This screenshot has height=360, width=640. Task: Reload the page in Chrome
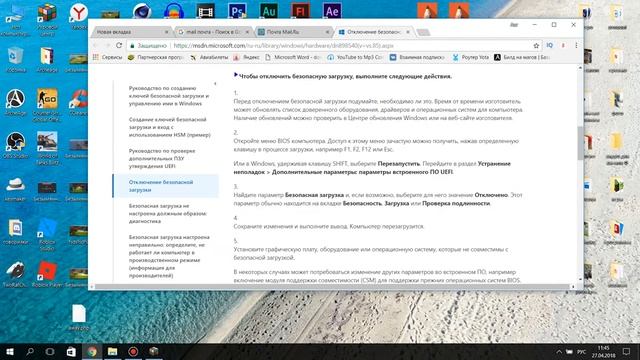coord(119,45)
